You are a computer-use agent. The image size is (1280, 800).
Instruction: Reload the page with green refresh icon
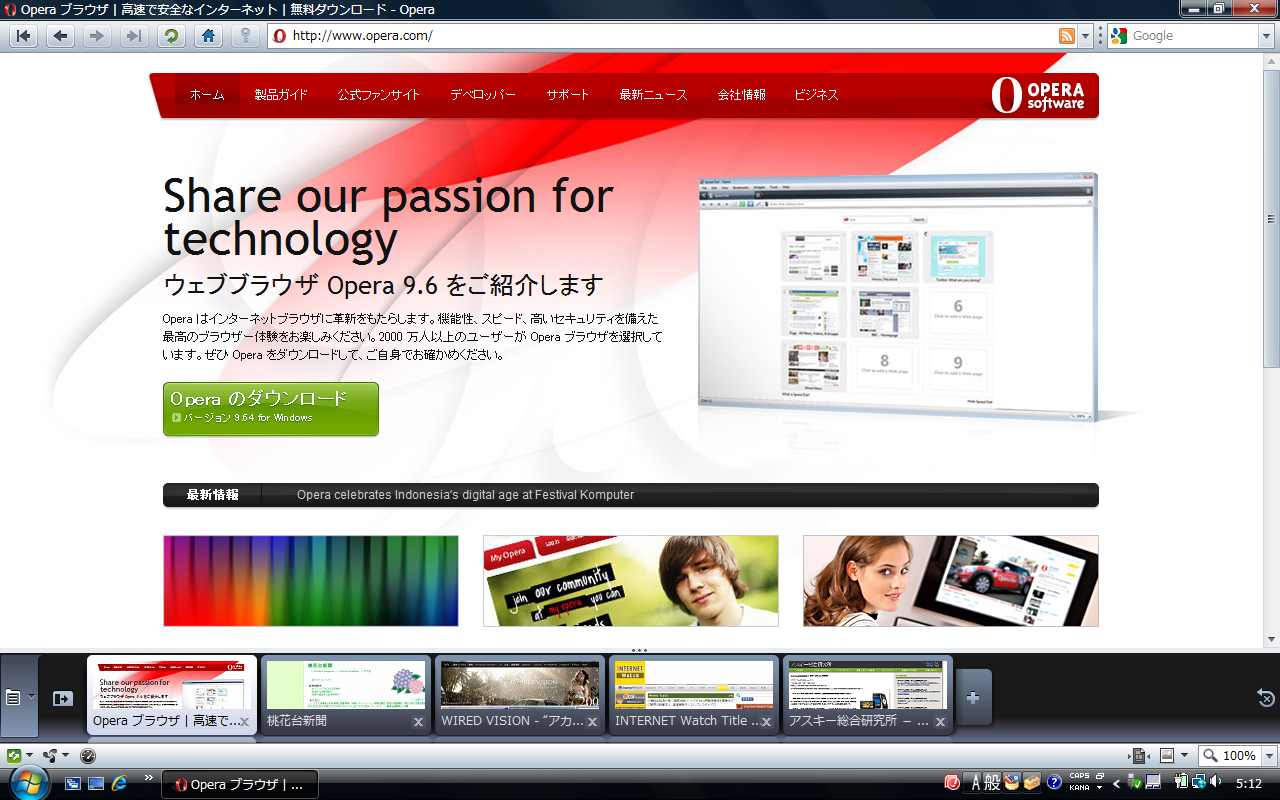coord(171,36)
